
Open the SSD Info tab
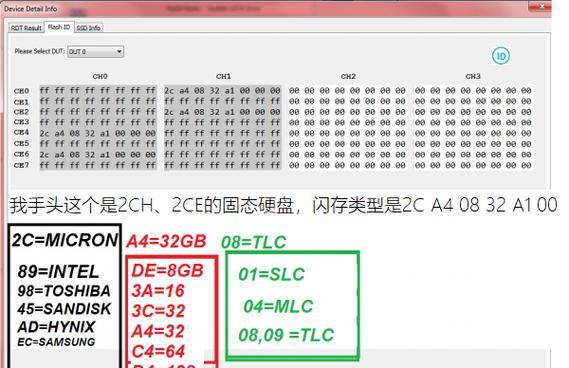(89, 28)
